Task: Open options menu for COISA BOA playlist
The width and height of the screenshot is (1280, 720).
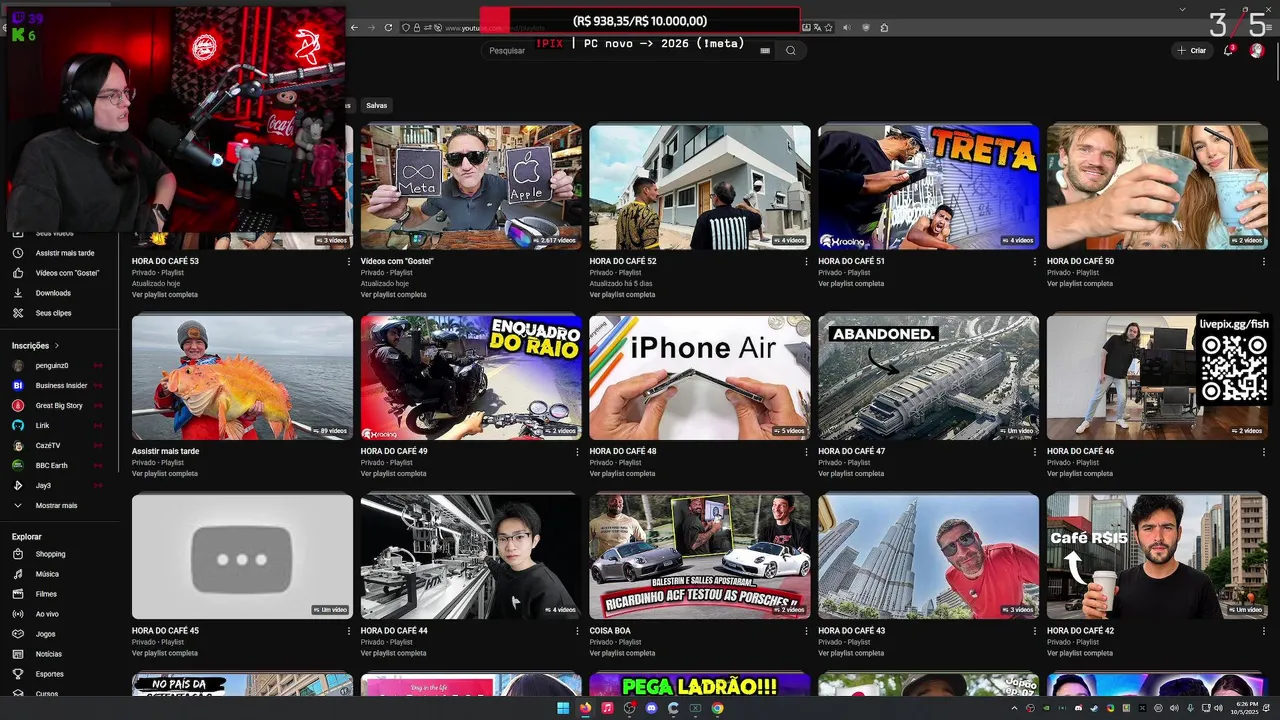Action: point(806,631)
